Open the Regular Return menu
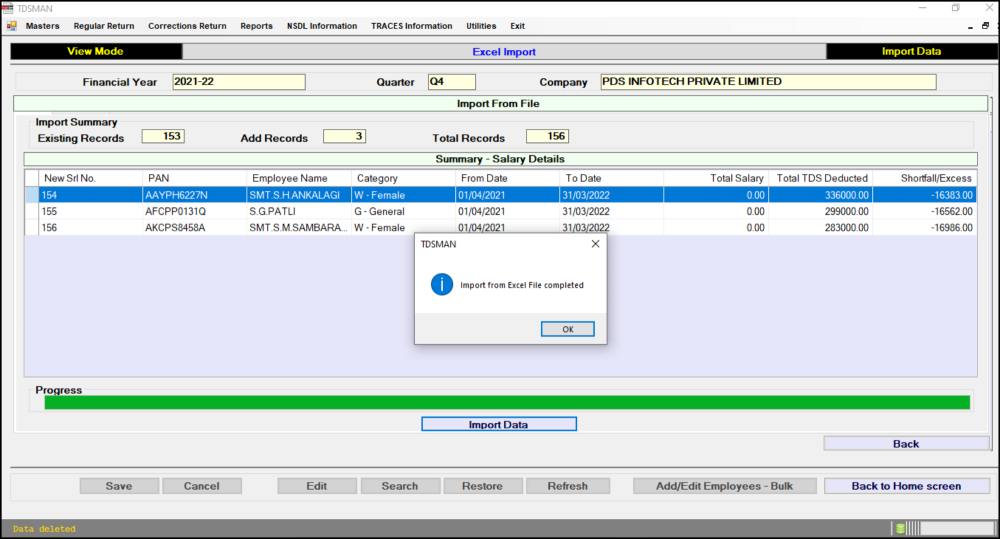This screenshot has width=1000, height=539. click(x=104, y=26)
